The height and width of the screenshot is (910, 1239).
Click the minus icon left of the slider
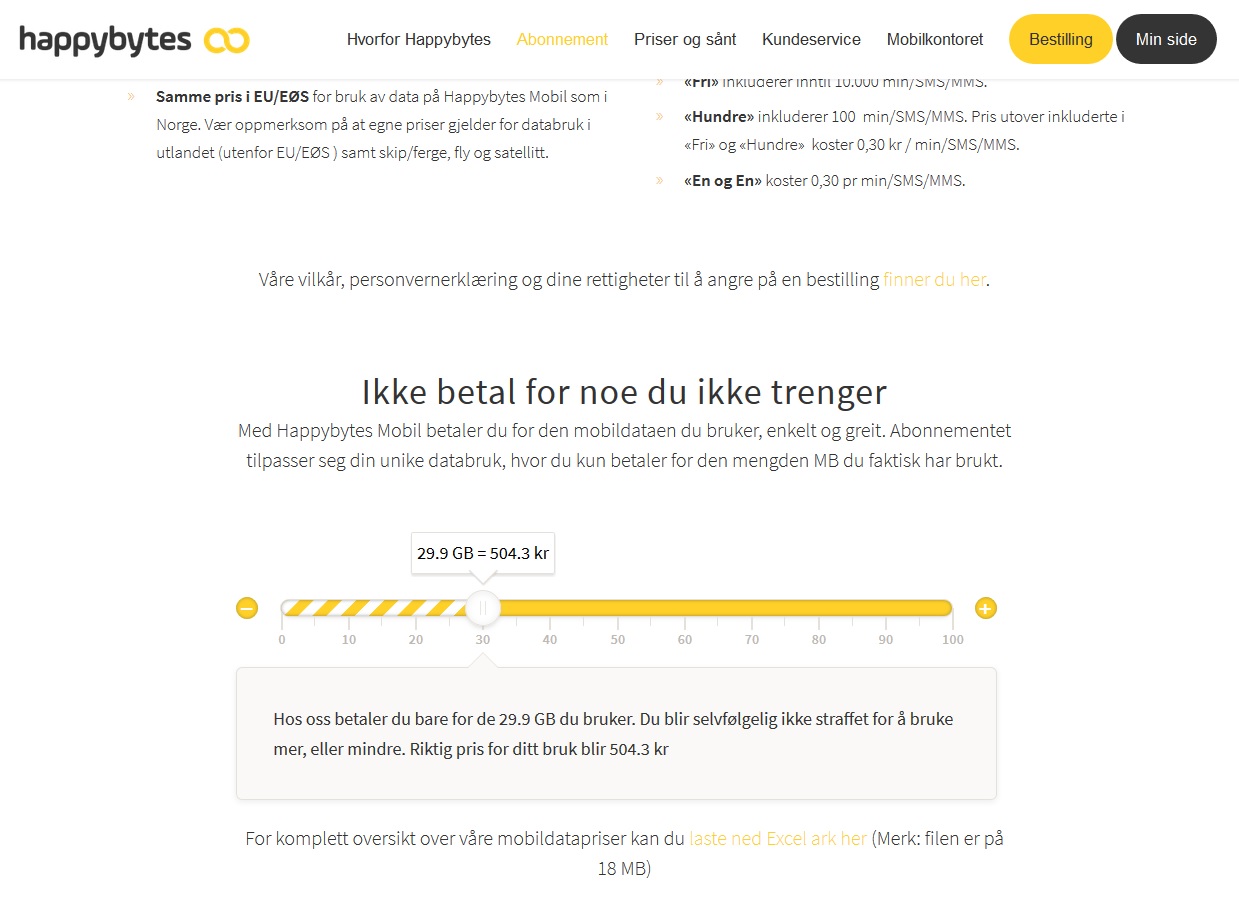point(247,608)
